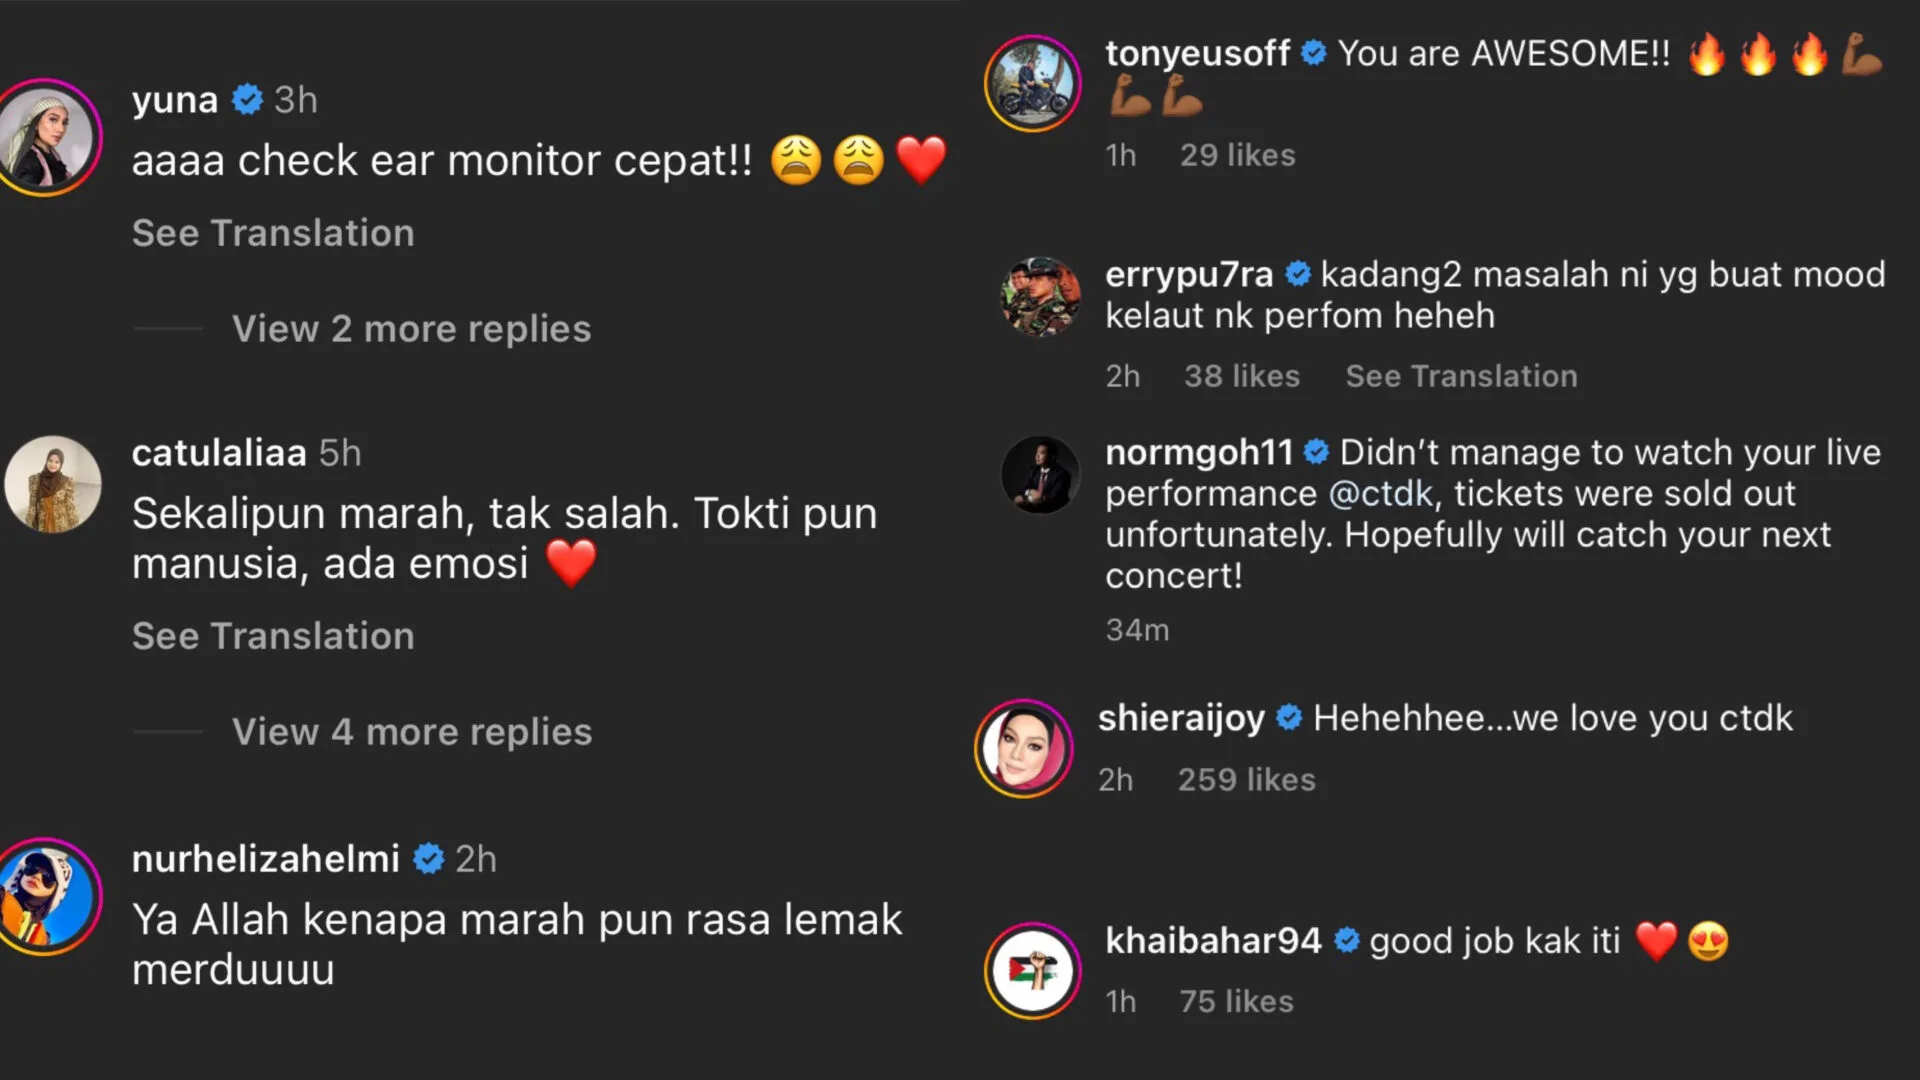See Translation for errypu7ra's comment

(x=1461, y=376)
